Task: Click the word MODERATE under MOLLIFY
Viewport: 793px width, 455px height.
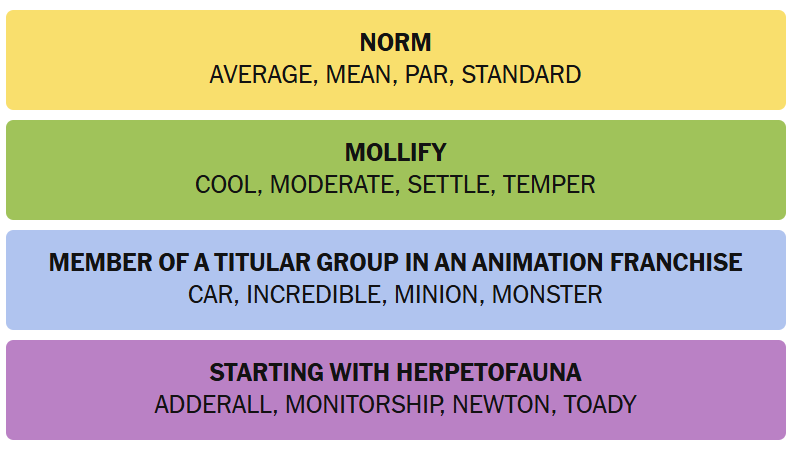Action: 332,185
